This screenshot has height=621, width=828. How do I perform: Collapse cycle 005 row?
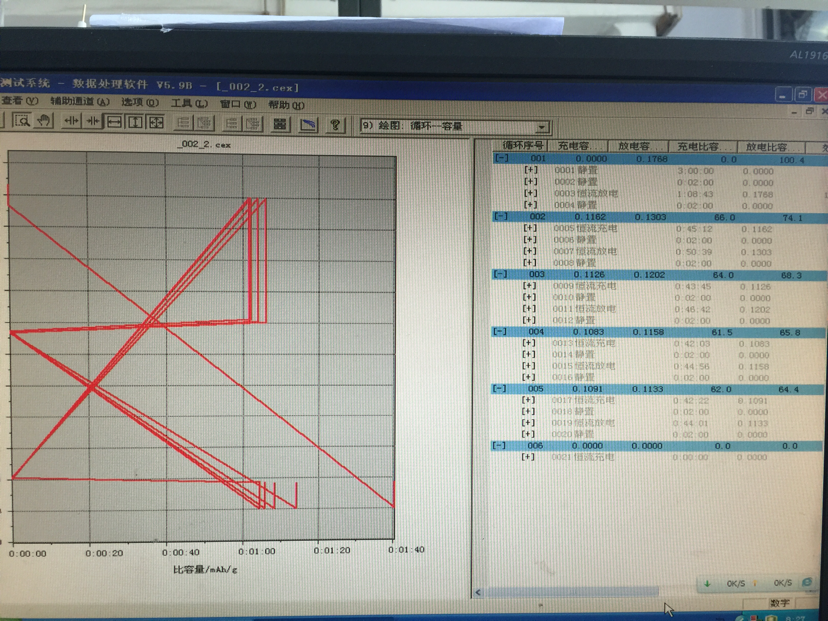(499, 388)
